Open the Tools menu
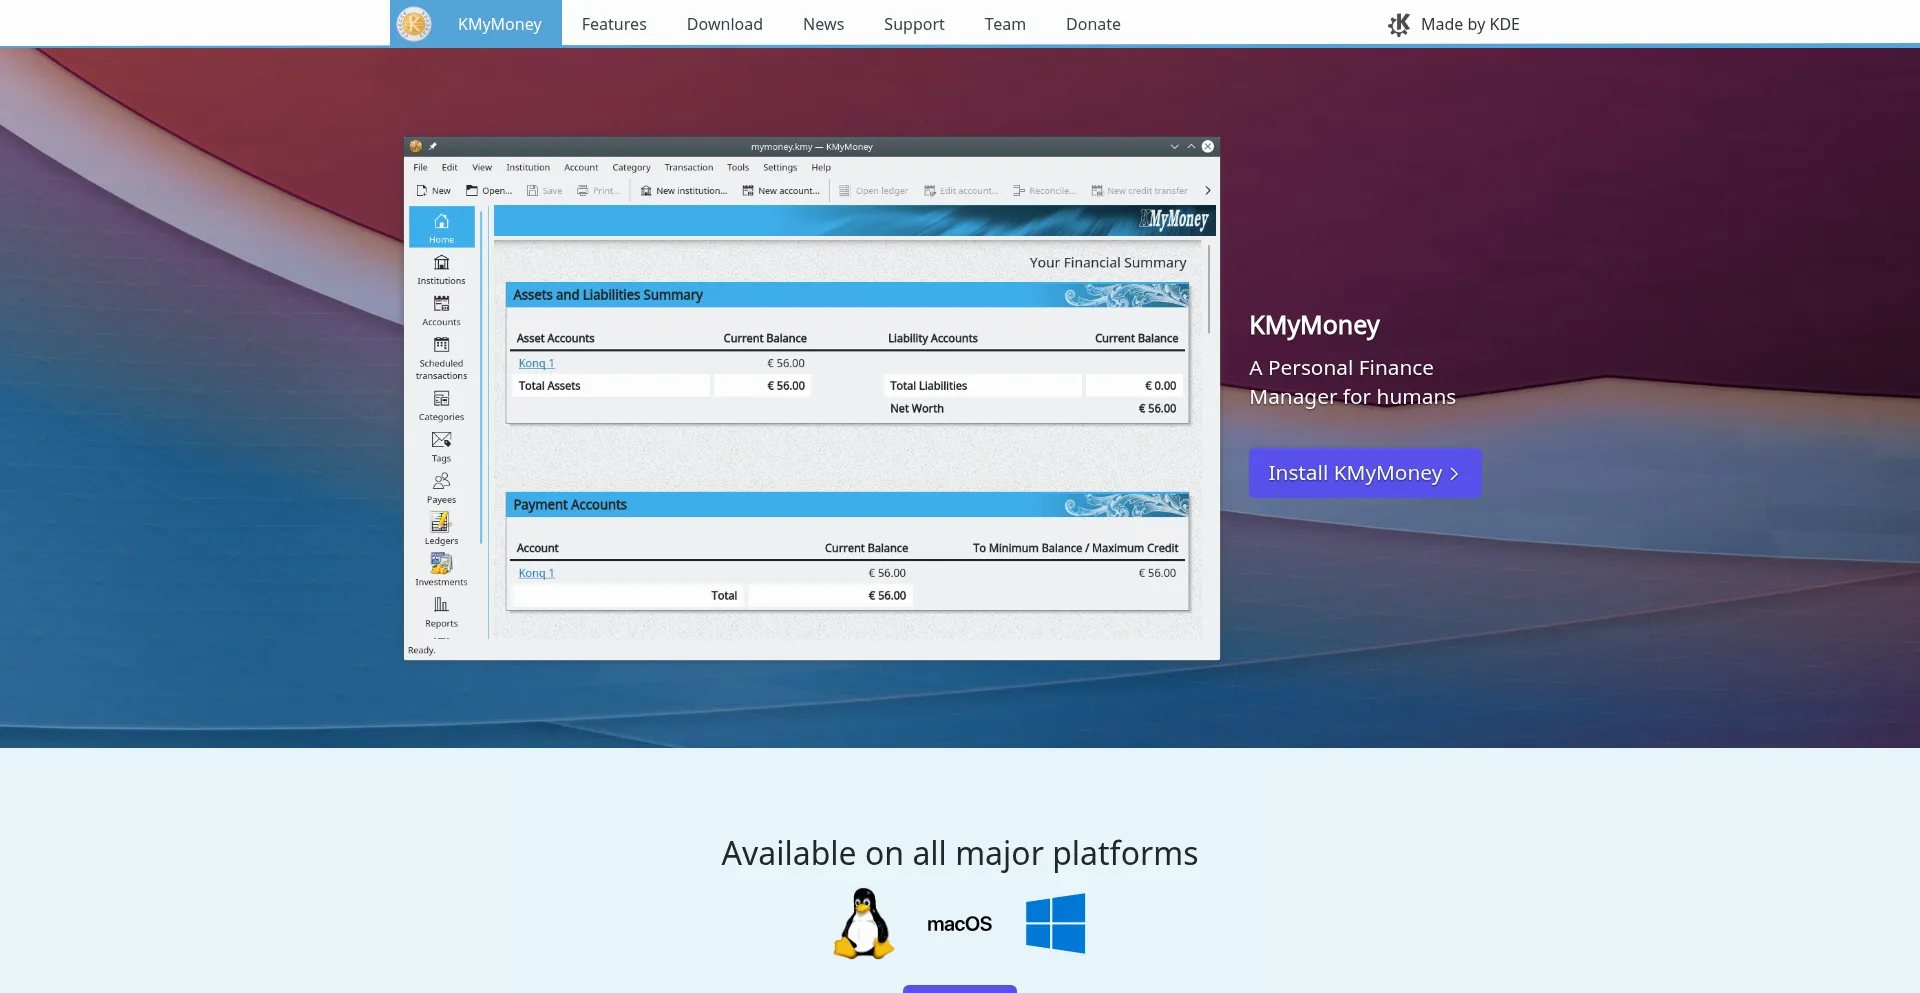Viewport: 1920px width, 993px height. coord(738,167)
